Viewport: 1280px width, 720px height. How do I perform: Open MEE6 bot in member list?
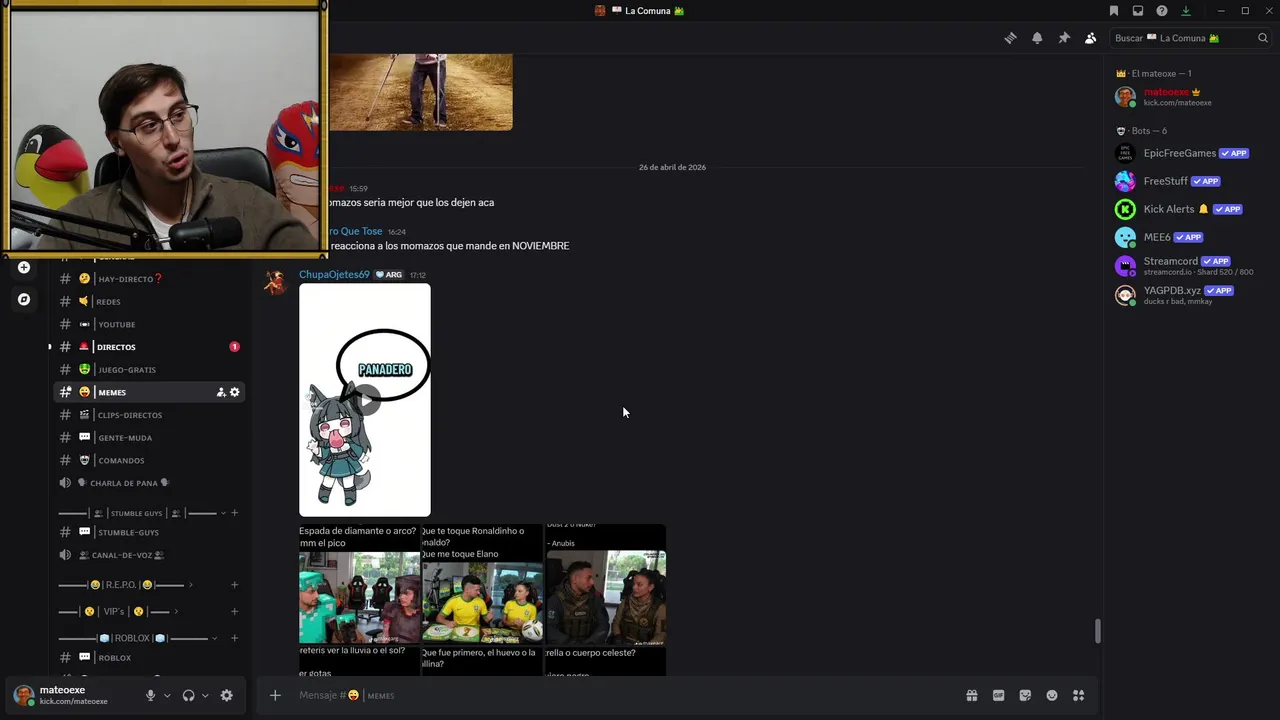1190,237
